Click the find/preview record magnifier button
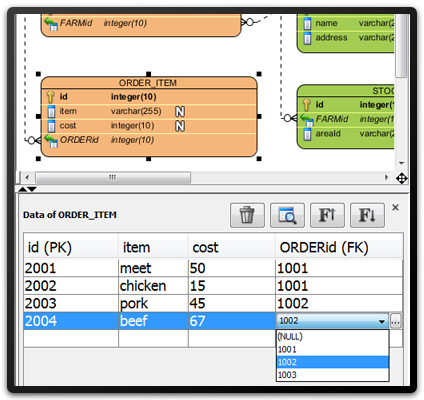The image size is (424, 400). click(287, 215)
